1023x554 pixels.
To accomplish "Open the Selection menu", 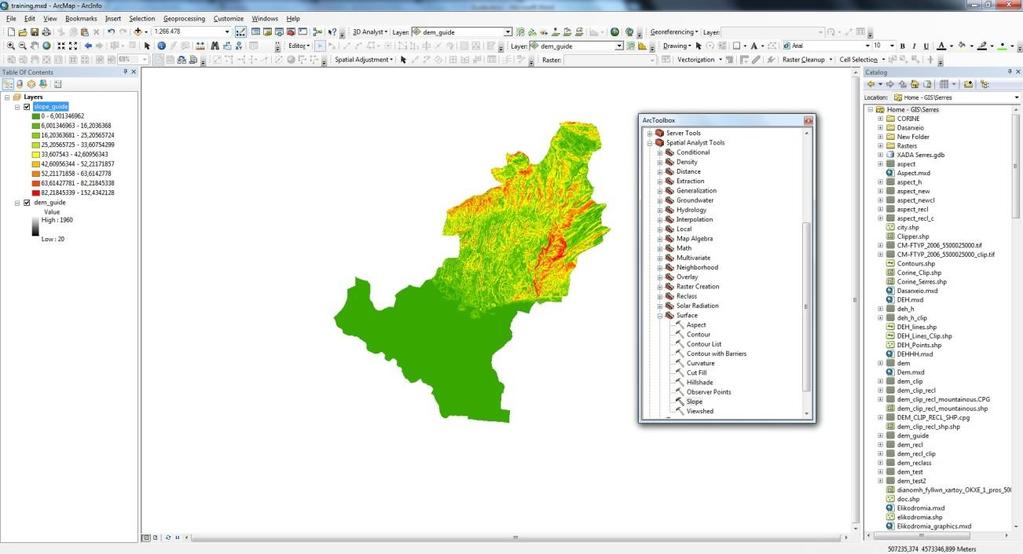I will pyautogui.click(x=142, y=19).
